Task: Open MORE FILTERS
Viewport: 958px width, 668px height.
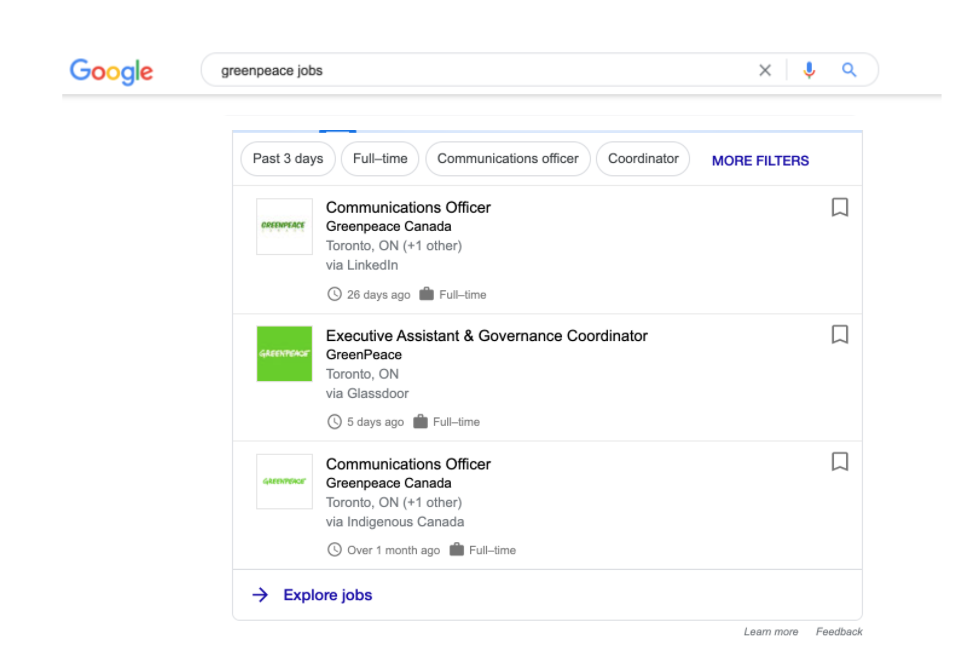Action: pos(759,160)
